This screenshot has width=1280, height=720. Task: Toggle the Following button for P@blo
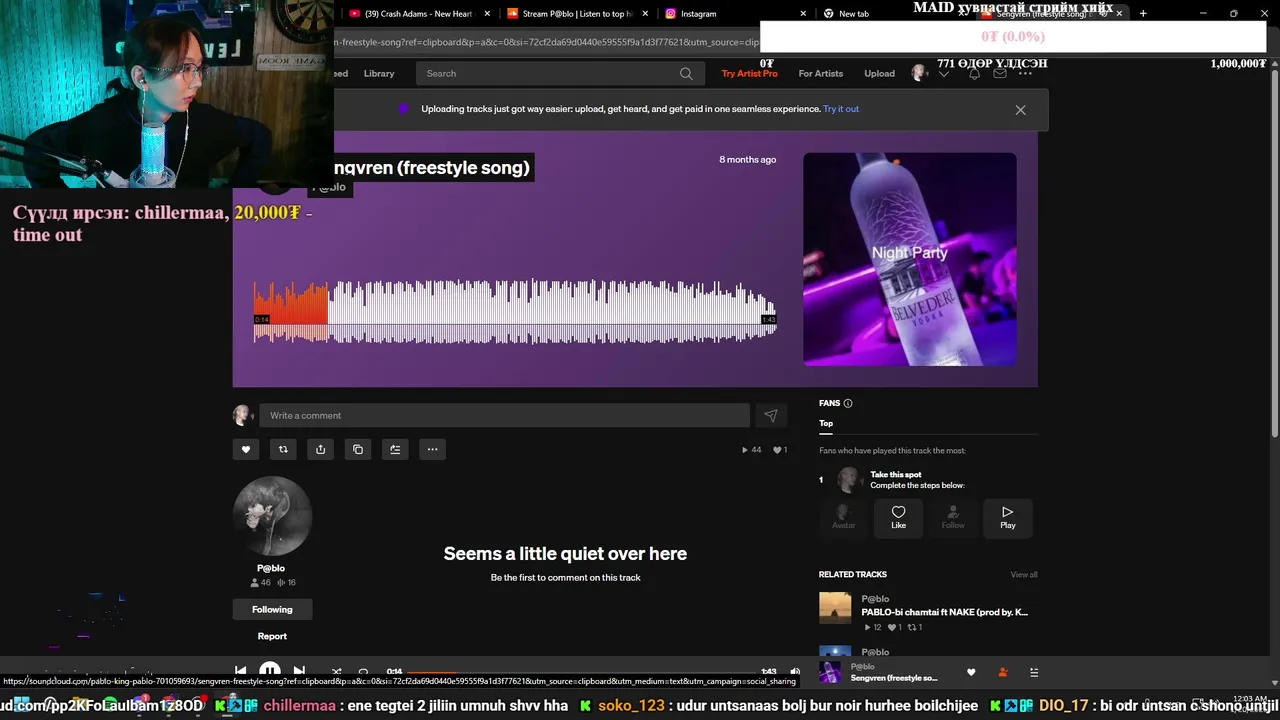coord(272,609)
